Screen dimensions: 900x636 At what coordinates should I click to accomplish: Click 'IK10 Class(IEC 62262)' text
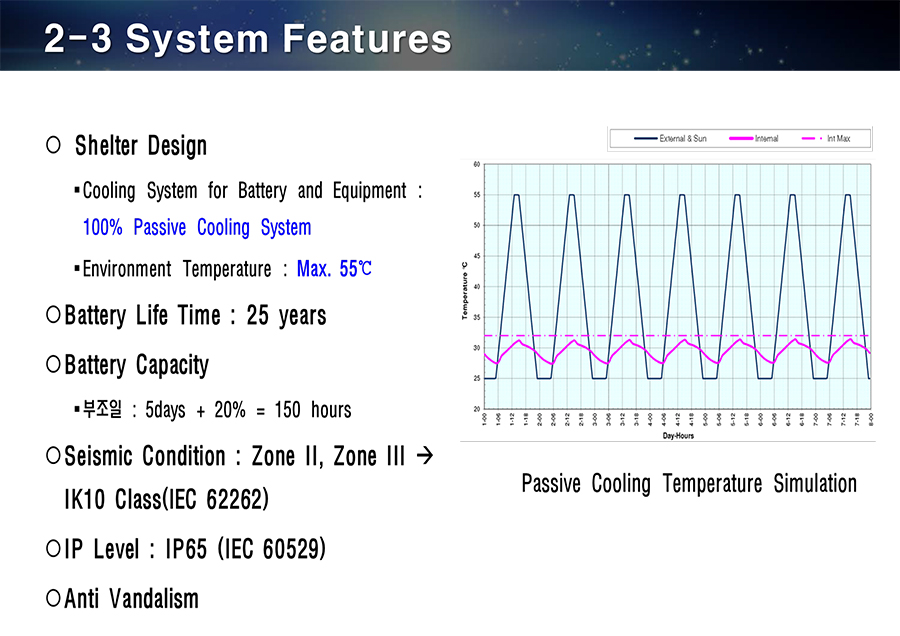point(166,499)
